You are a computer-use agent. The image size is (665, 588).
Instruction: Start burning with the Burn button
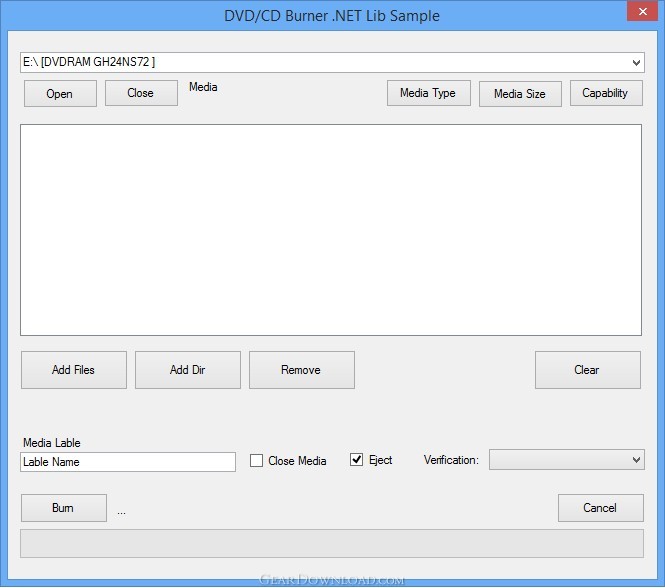click(64, 508)
